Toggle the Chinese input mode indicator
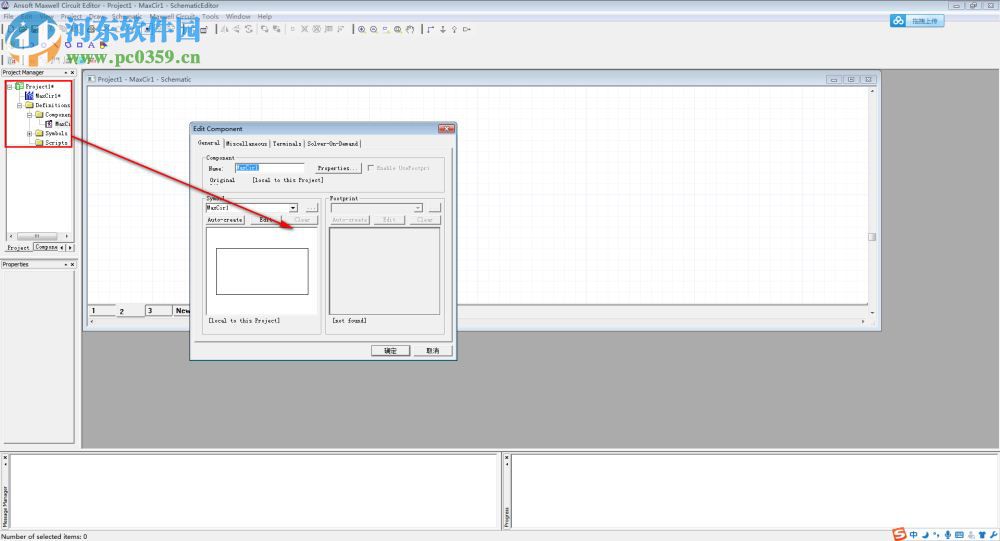Screen dimensions: 1000x541 pyautogui.click(x=913, y=534)
